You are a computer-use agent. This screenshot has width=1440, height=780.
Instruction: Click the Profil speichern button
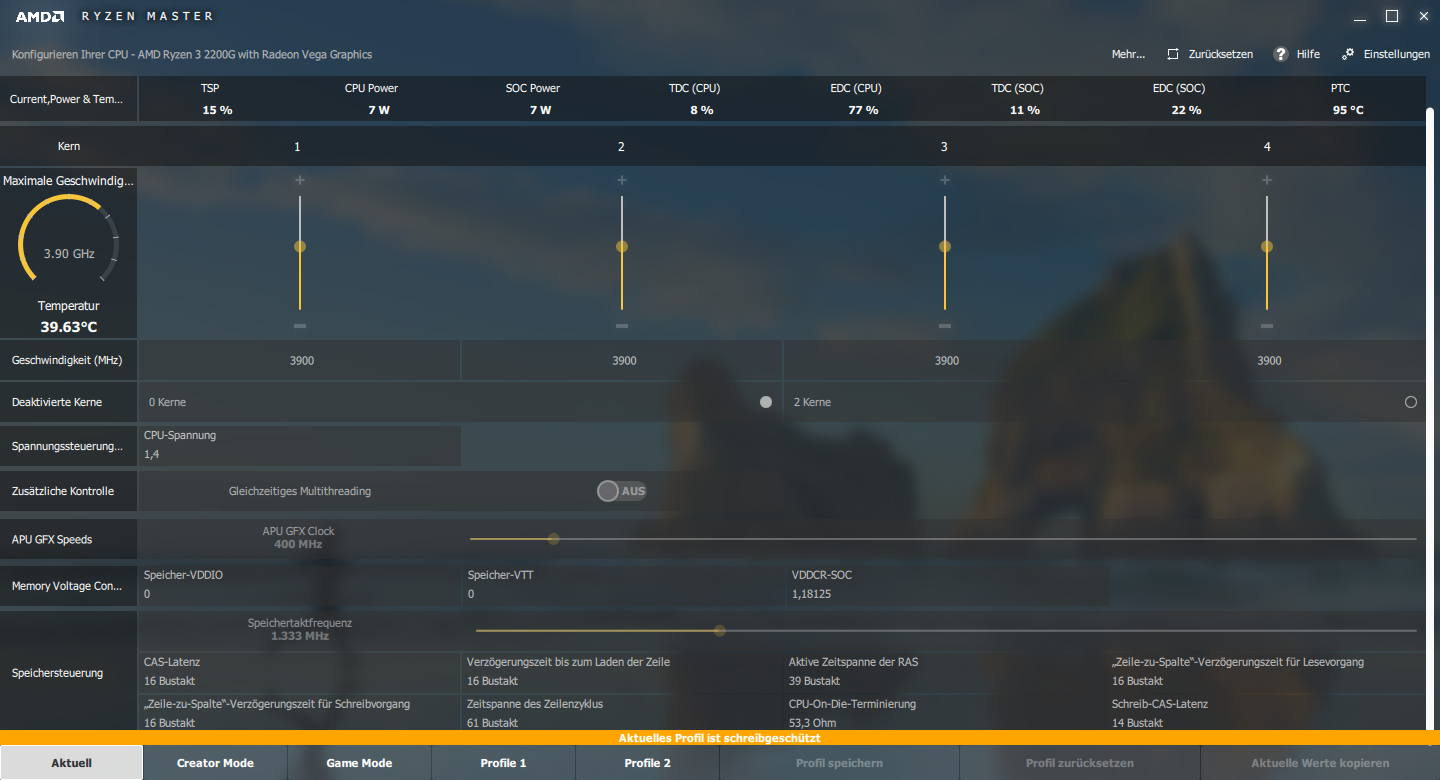839,763
